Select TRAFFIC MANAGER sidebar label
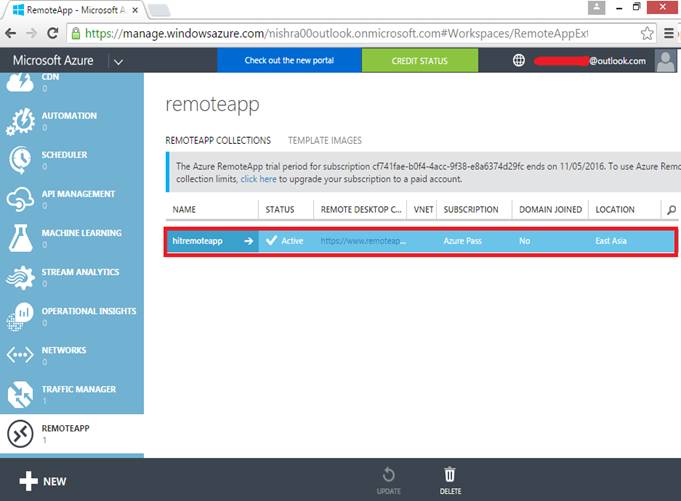 (79, 389)
